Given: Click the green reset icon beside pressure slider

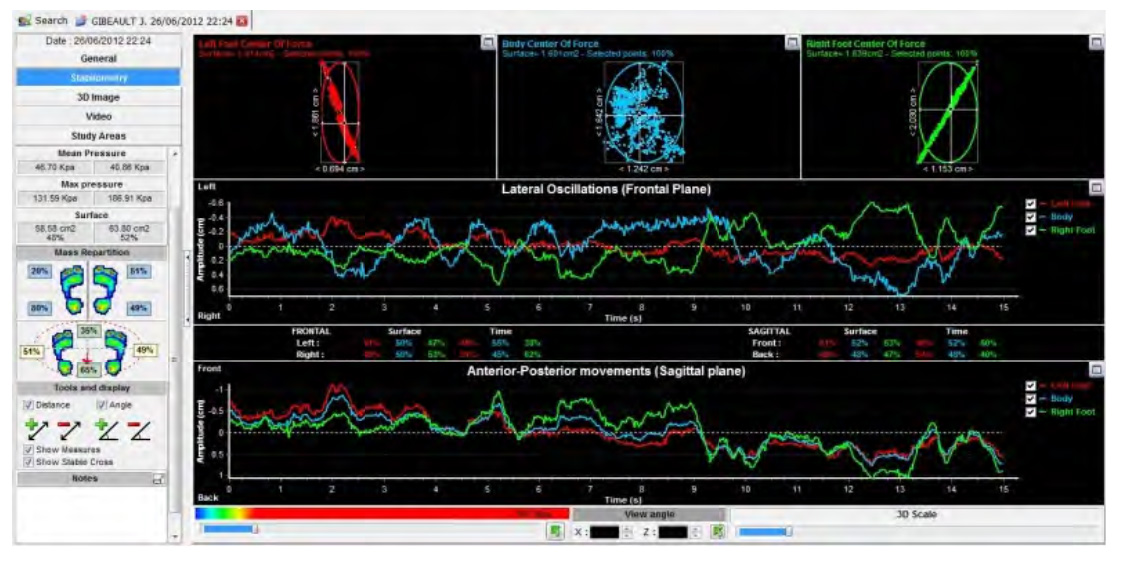Looking at the screenshot, I should pos(555,532).
